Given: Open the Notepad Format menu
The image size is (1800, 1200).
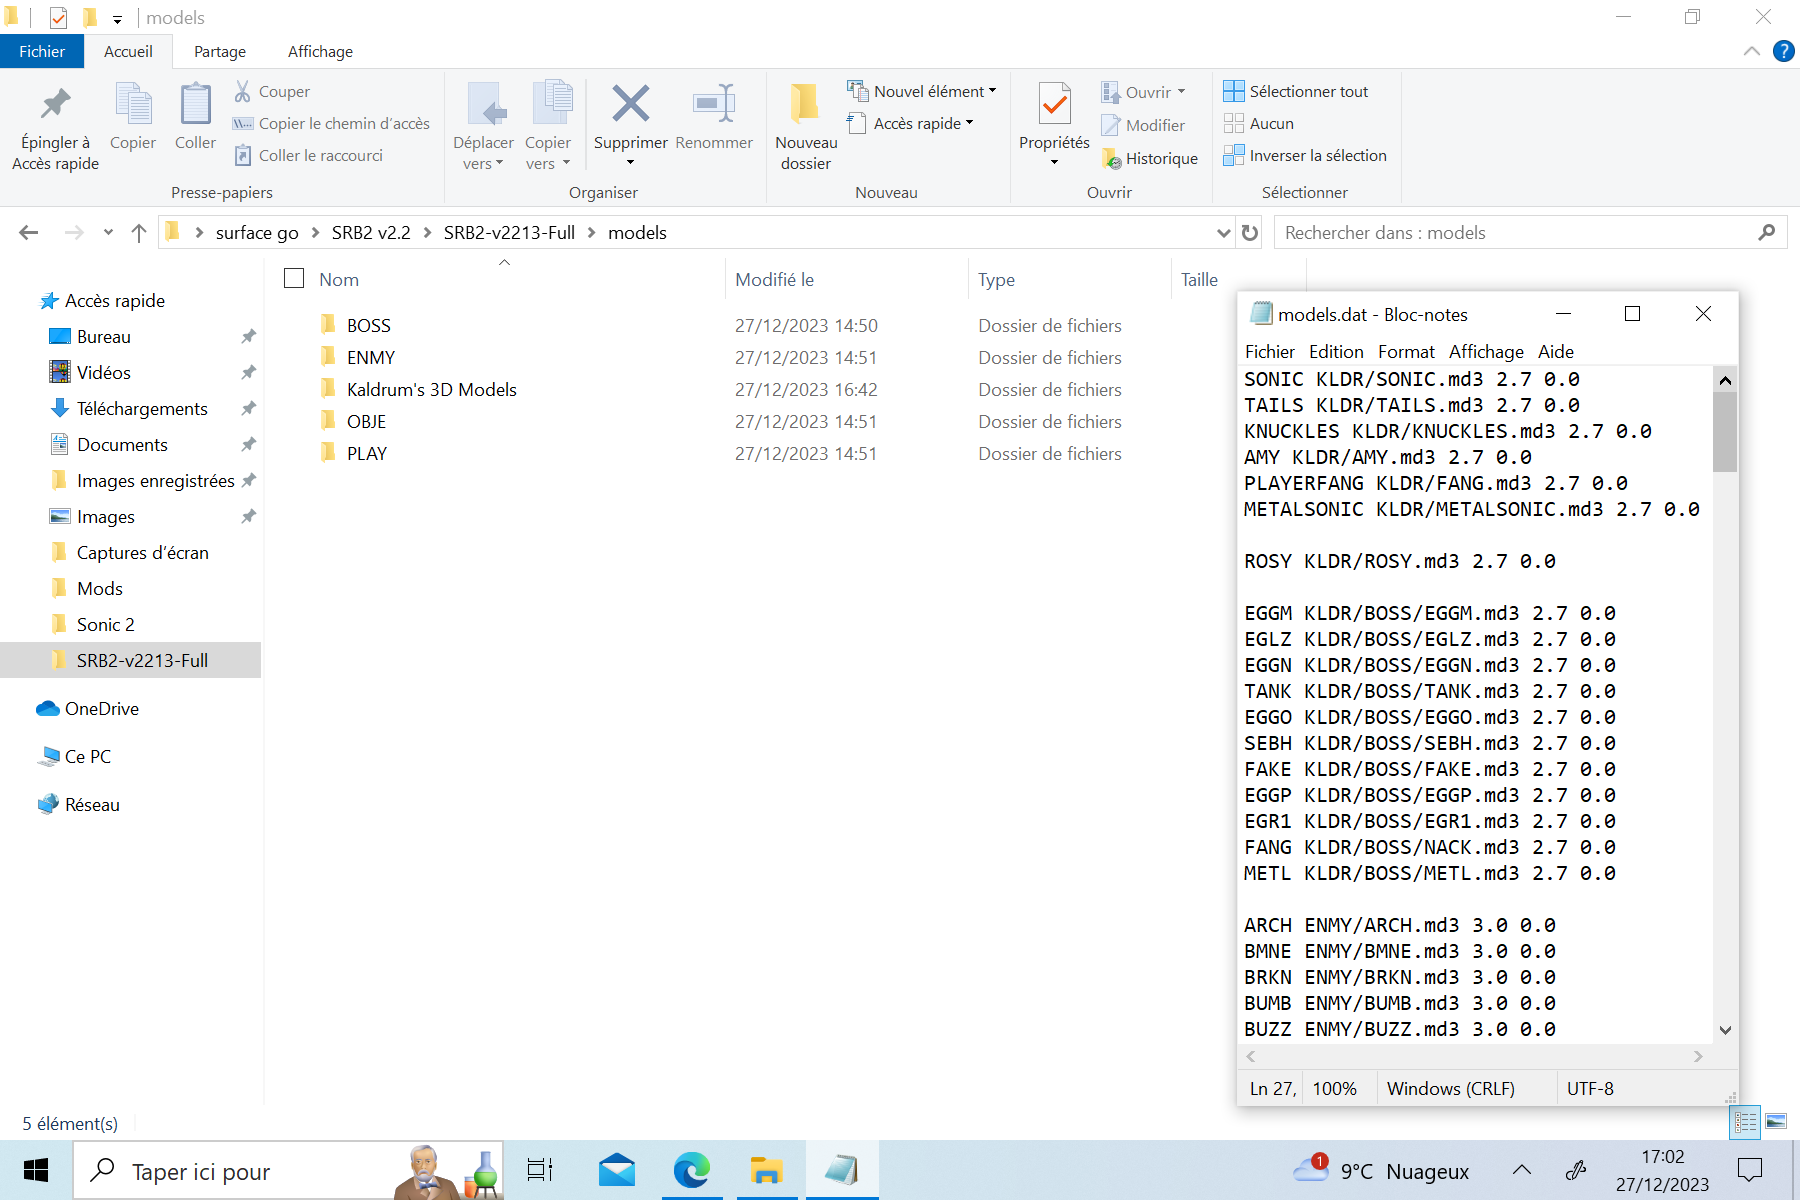Looking at the screenshot, I should 1406,351.
